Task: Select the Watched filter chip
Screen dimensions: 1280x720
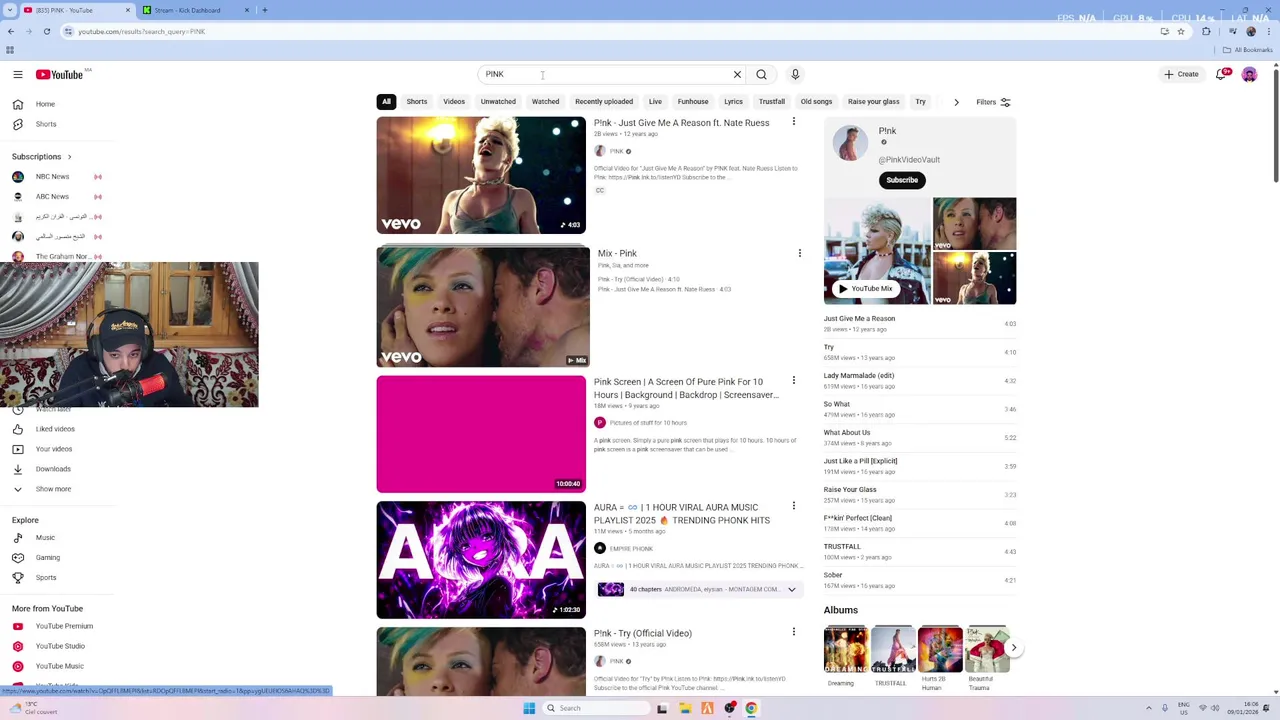Action: (x=545, y=101)
